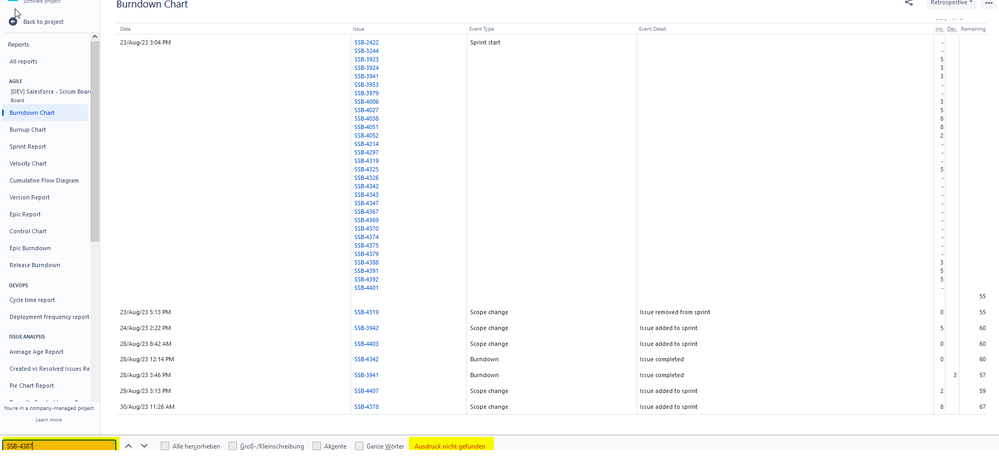The image size is (999, 457).
Task: Open issue SSB-3244
Action: point(366,51)
